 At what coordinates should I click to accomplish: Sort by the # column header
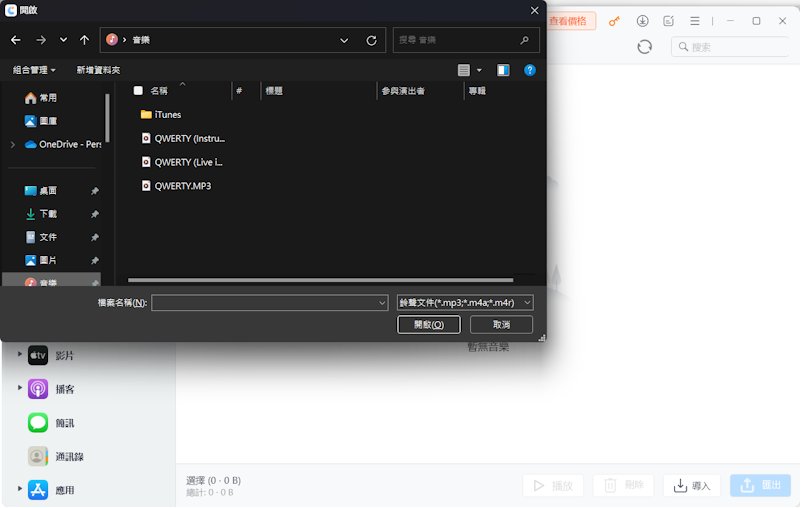[239, 91]
